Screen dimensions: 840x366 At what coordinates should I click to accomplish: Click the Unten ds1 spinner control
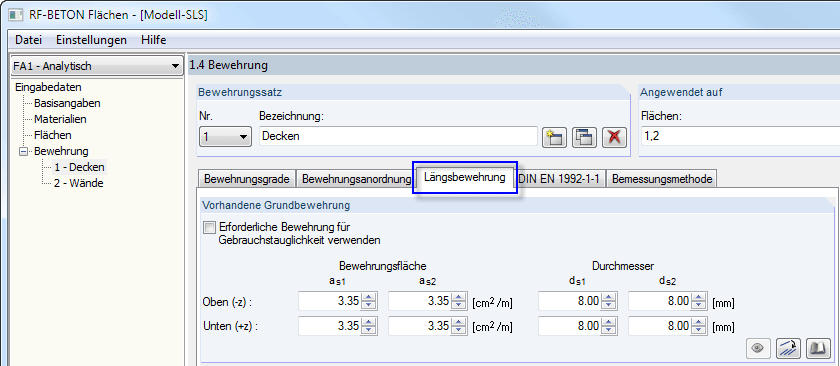608,326
